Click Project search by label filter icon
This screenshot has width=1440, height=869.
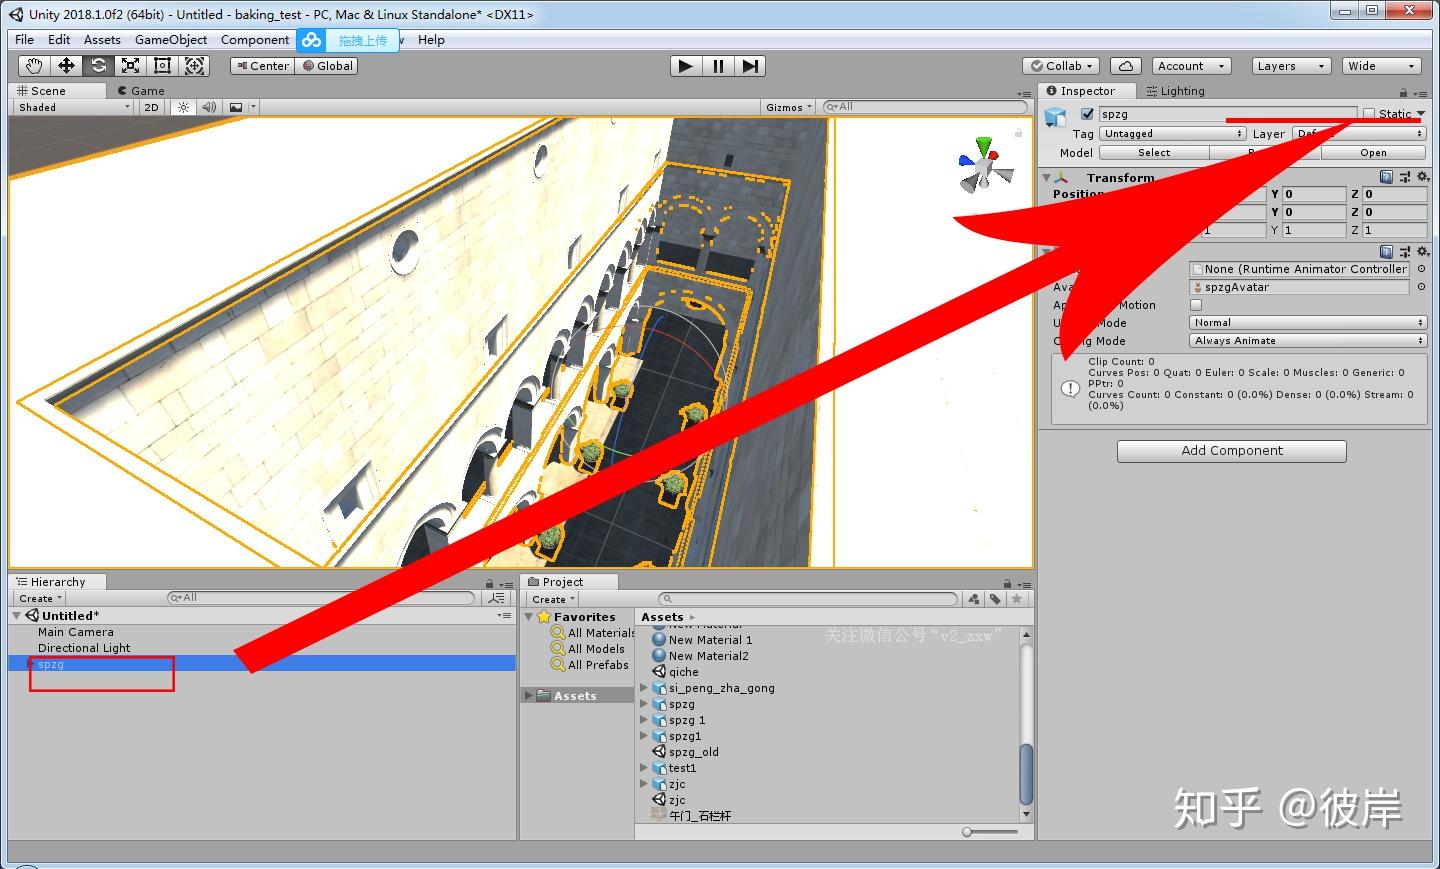tap(996, 599)
